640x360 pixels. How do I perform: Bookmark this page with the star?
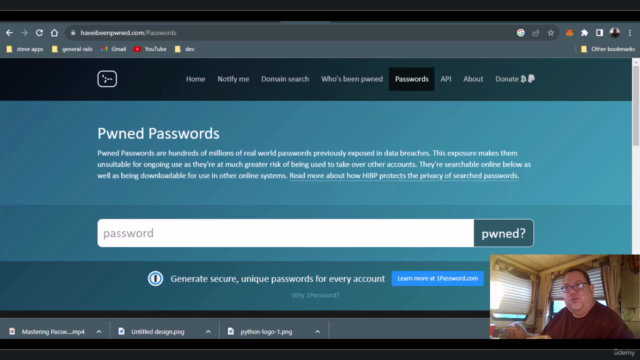pos(551,33)
